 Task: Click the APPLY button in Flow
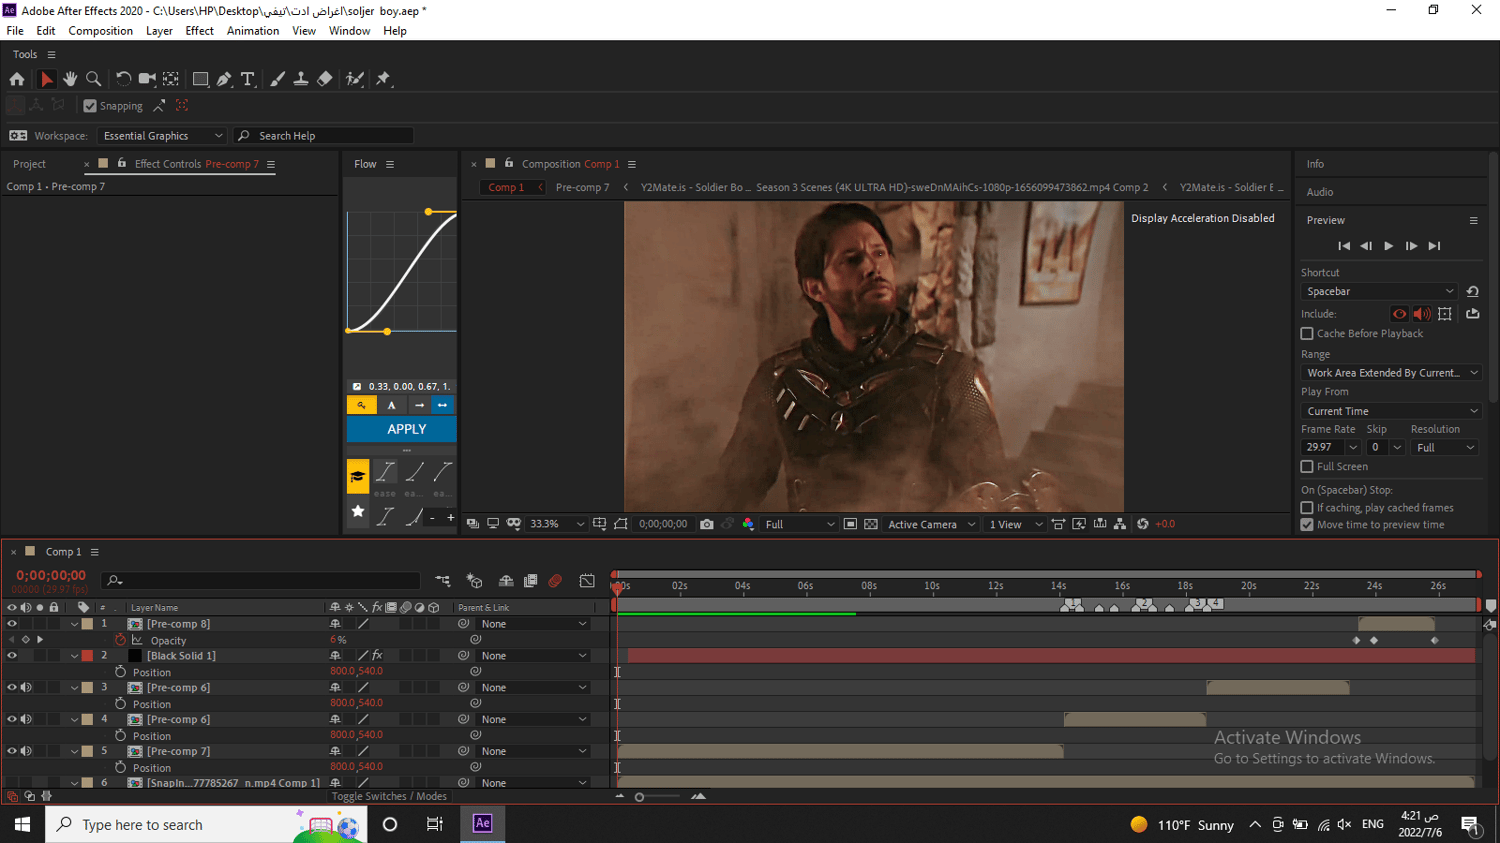402,429
